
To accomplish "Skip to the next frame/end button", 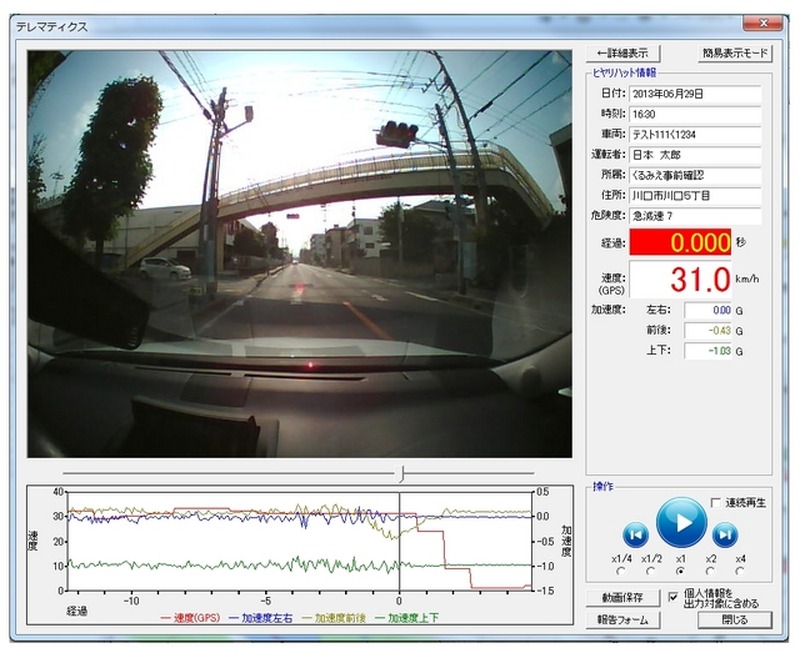I will click(725, 534).
